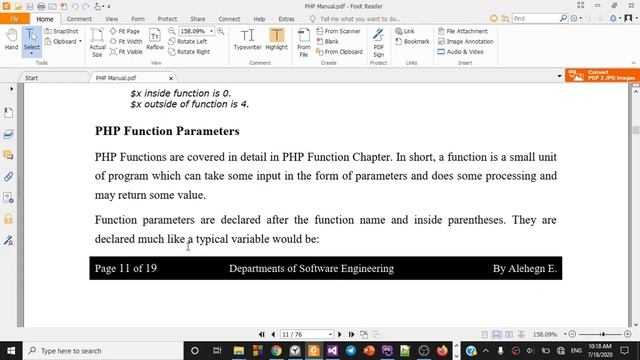Open the Comments side panel
The image size is (640, 360).
point(8,155)
